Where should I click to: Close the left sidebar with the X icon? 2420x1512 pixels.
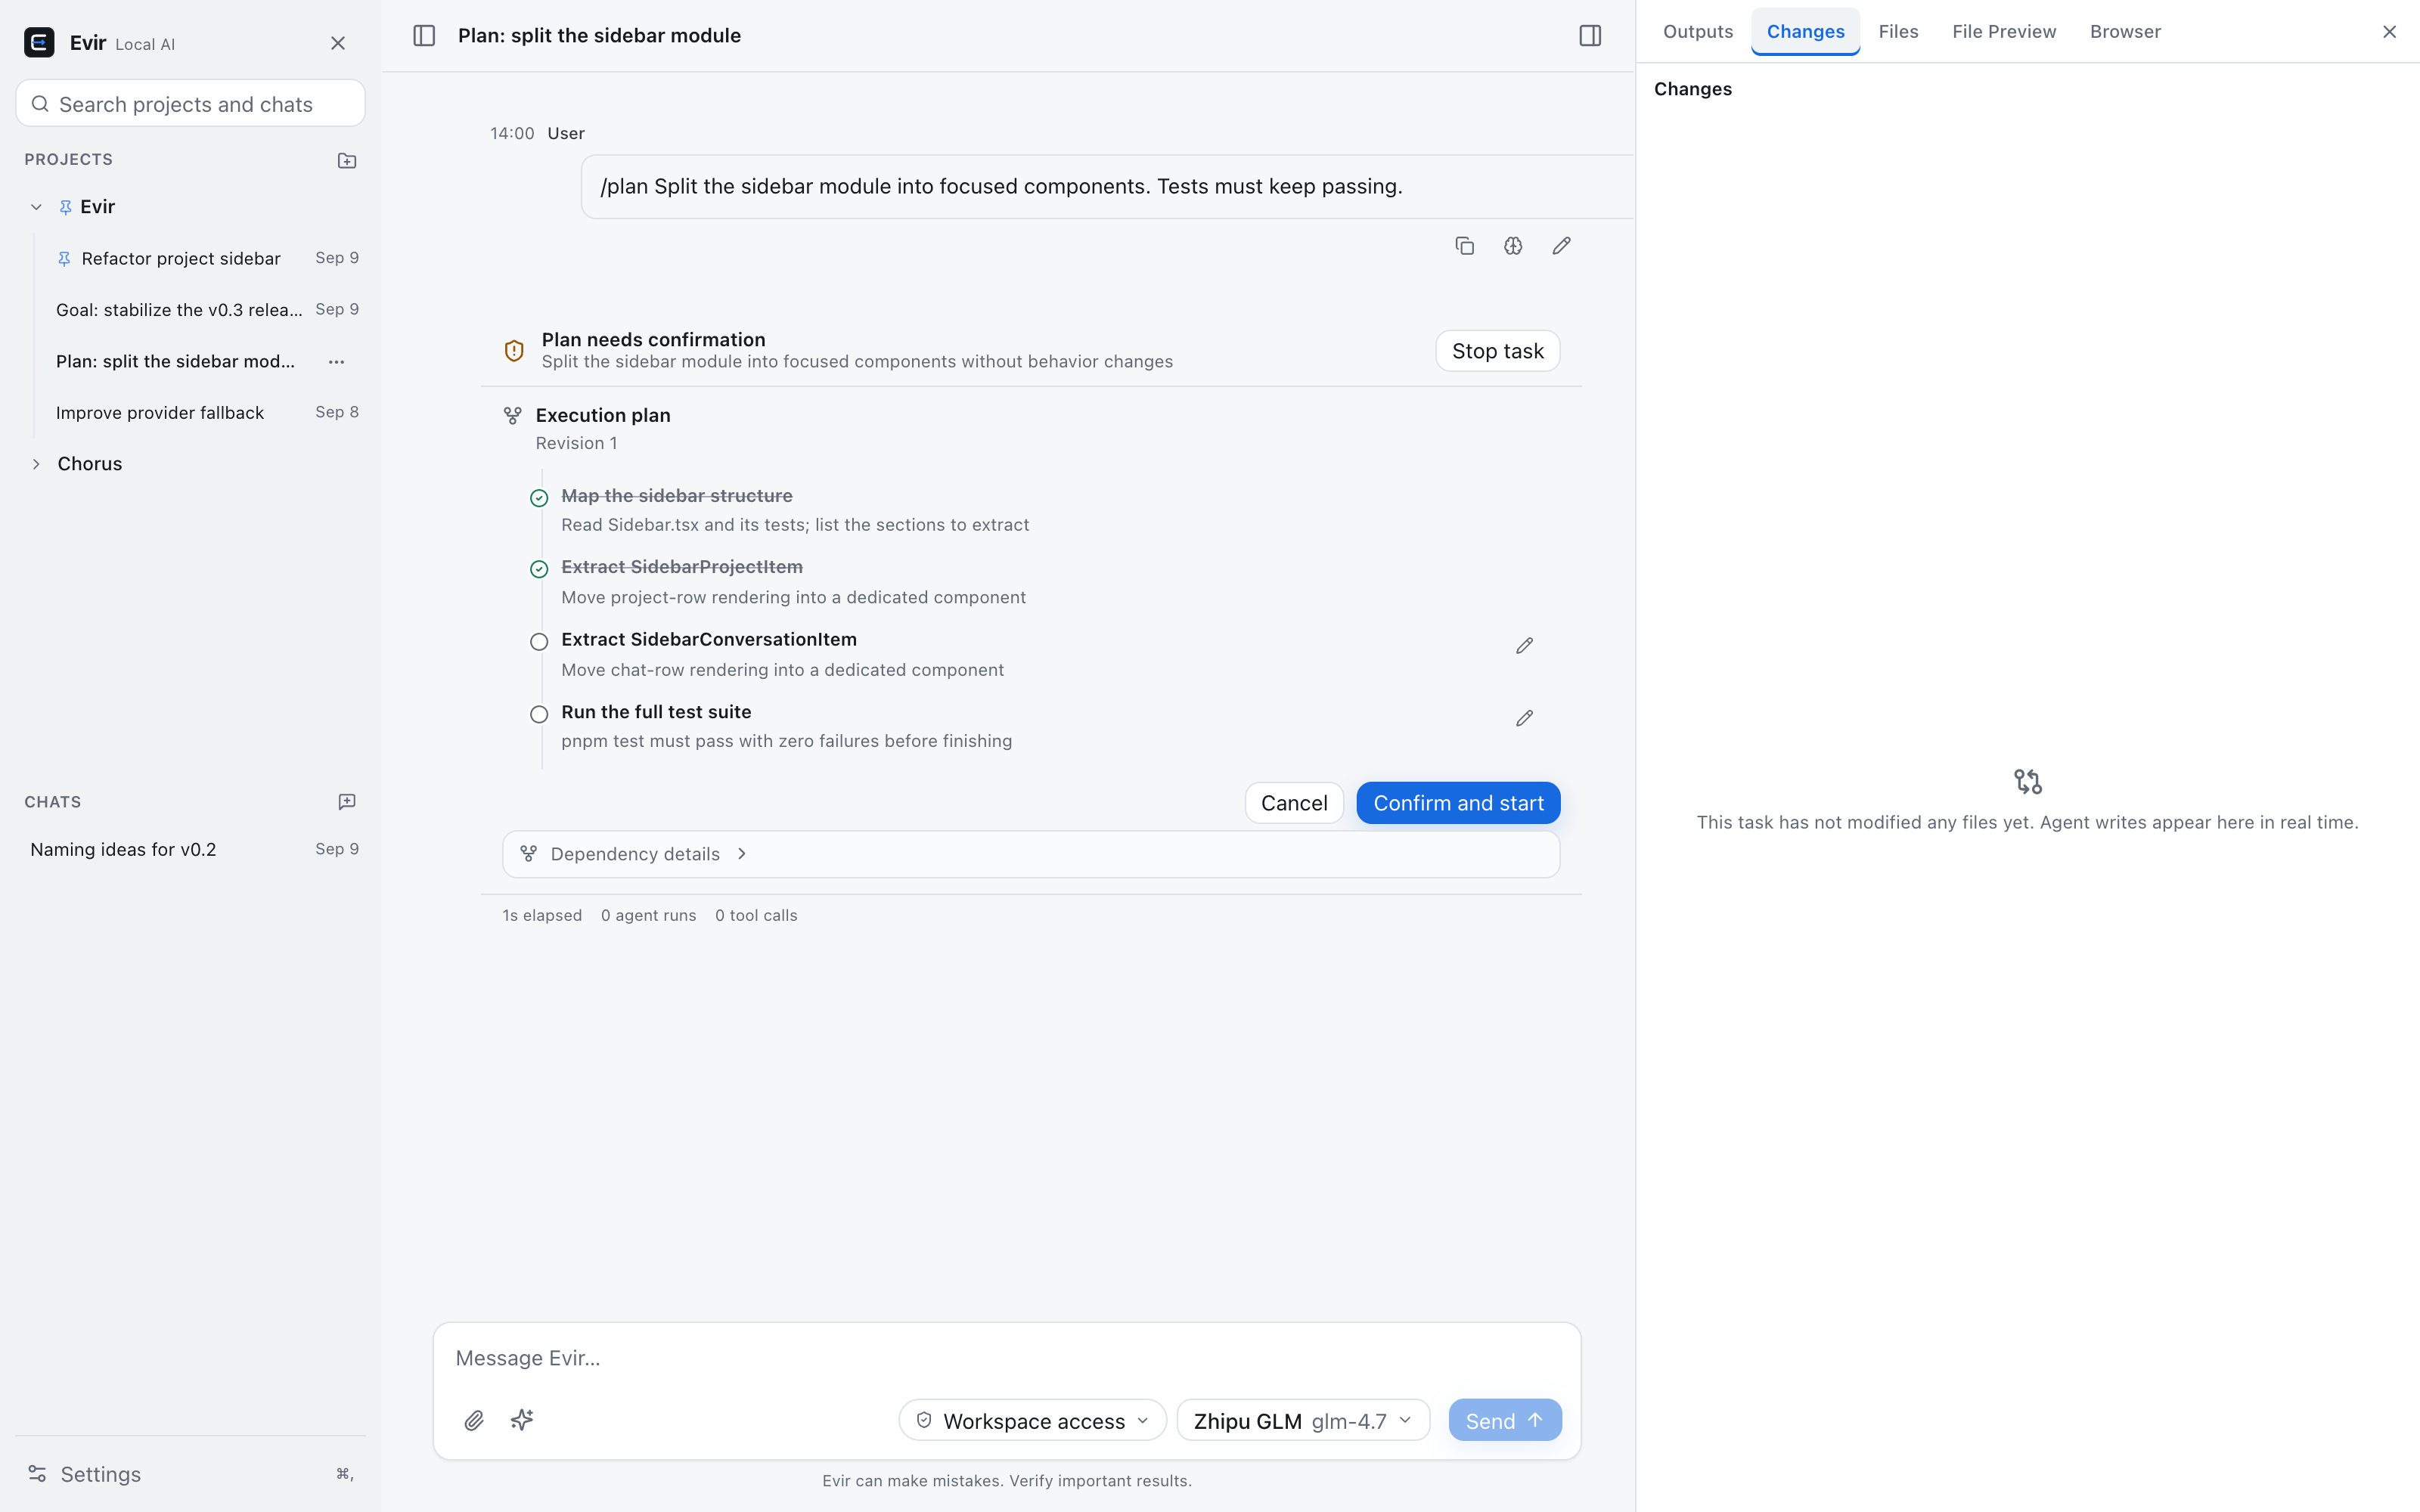[x=338, y=43]
